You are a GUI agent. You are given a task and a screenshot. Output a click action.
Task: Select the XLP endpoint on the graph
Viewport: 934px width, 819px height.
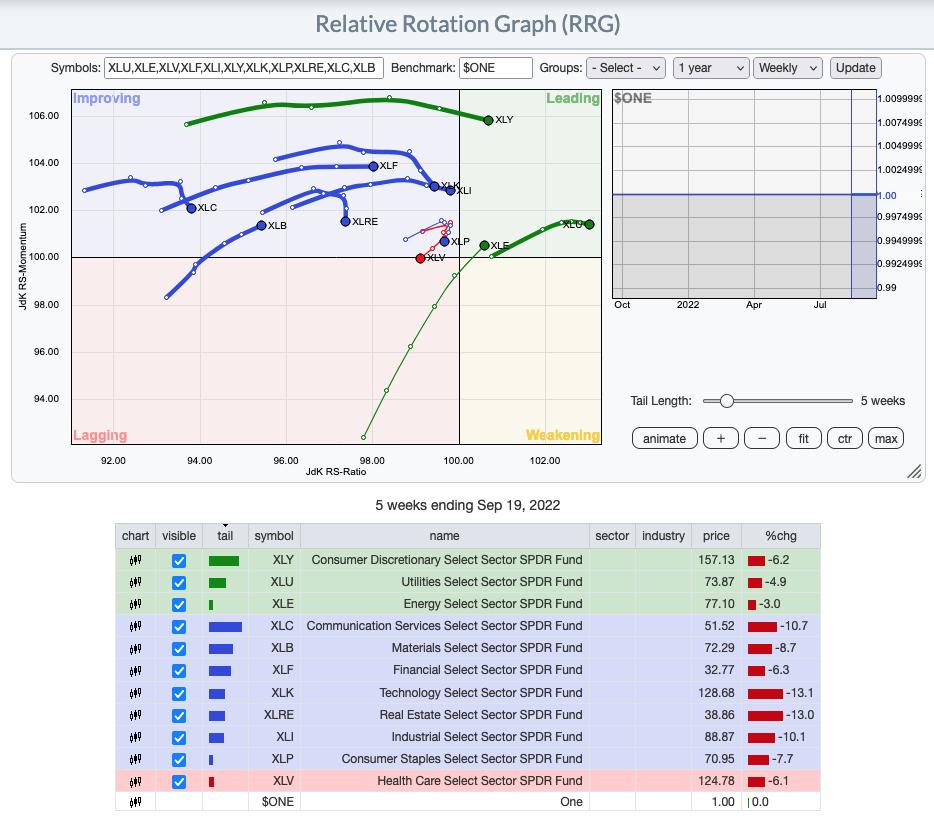[x=444, y=241]
